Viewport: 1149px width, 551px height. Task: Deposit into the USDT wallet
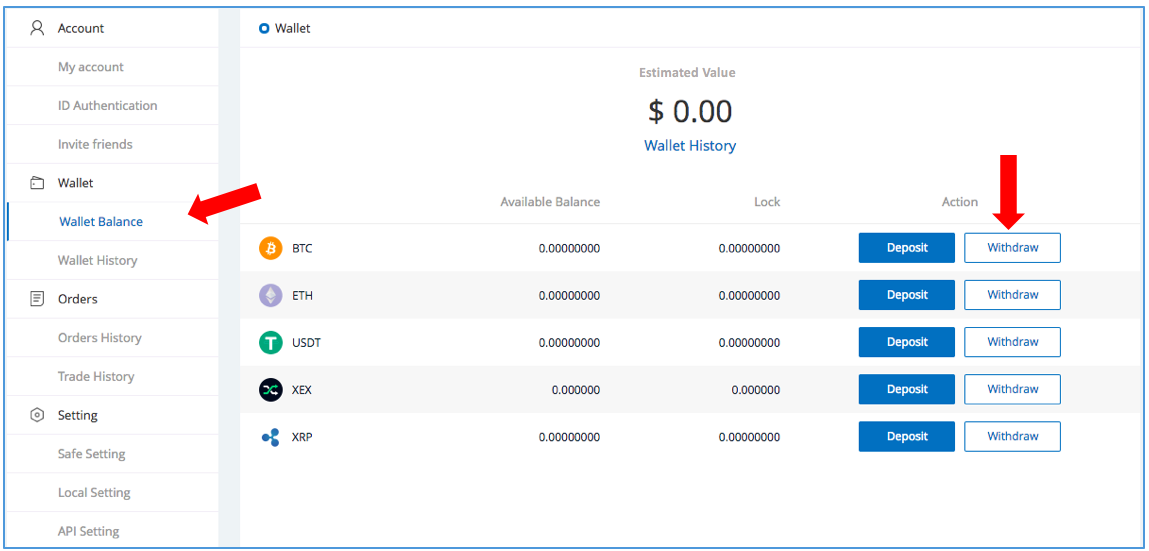(x=906, y=342)
